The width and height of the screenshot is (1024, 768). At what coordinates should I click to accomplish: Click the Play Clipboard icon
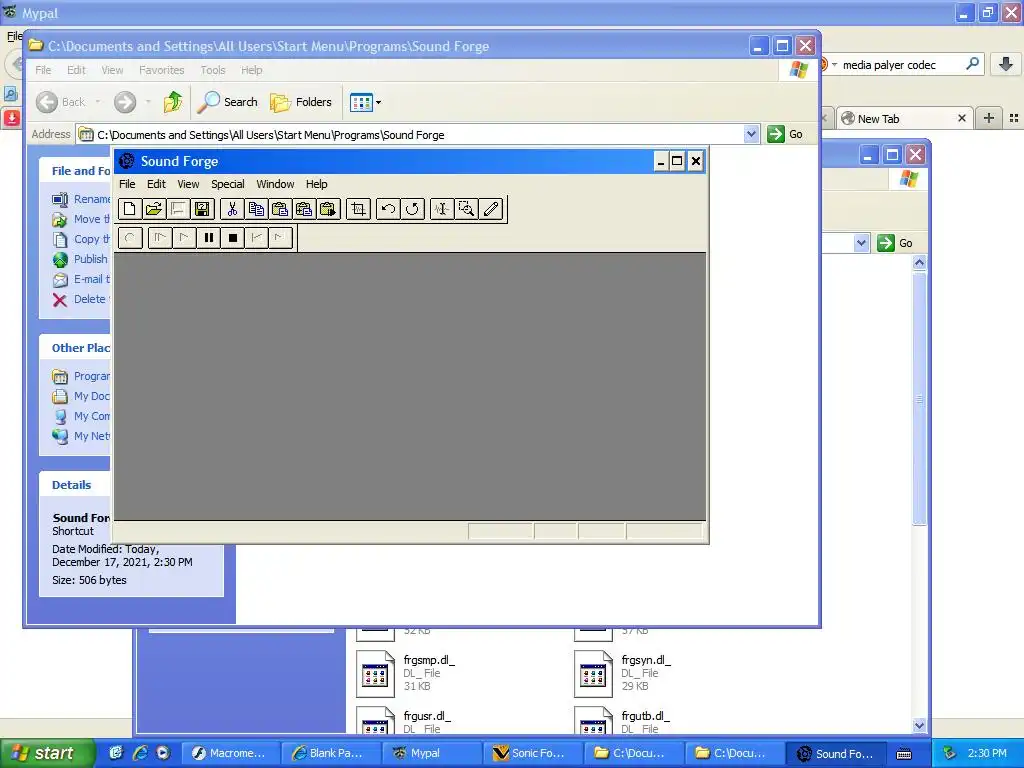point(328,209)
